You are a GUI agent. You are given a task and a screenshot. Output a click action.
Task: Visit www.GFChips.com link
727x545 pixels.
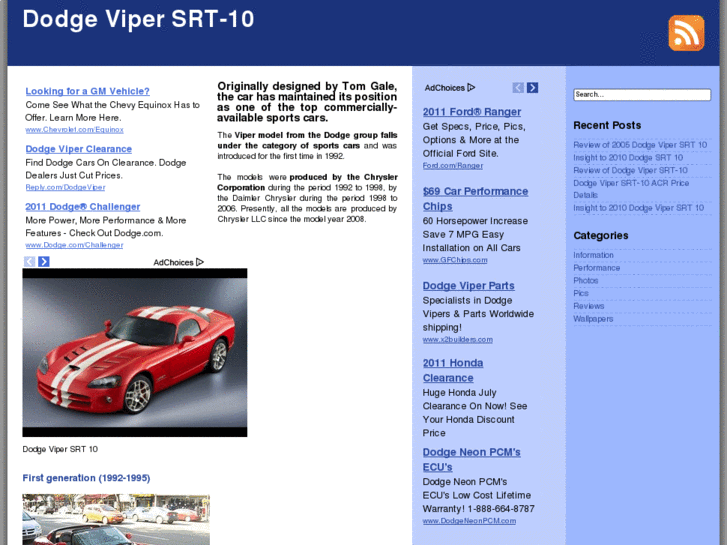(x=455, y=260)
